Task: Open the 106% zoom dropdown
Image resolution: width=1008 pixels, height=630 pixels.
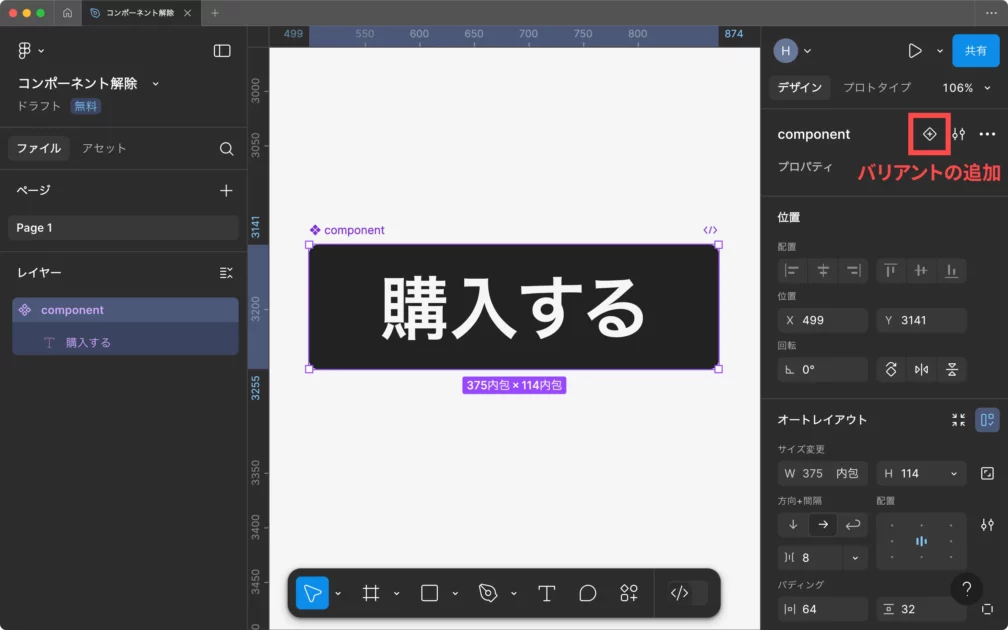Action: [964, 88]
